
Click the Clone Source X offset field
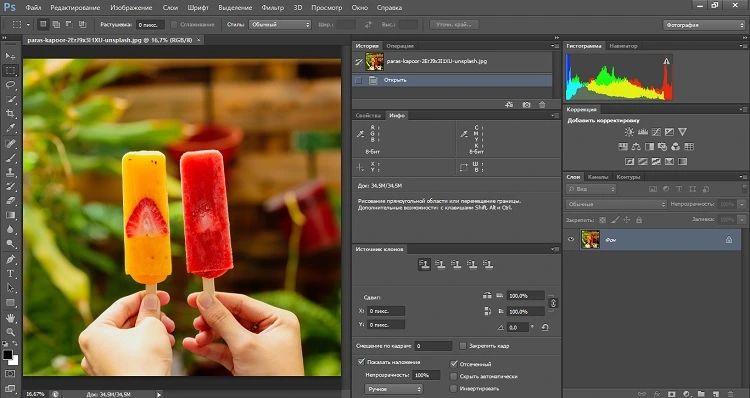tap(386, 311)
